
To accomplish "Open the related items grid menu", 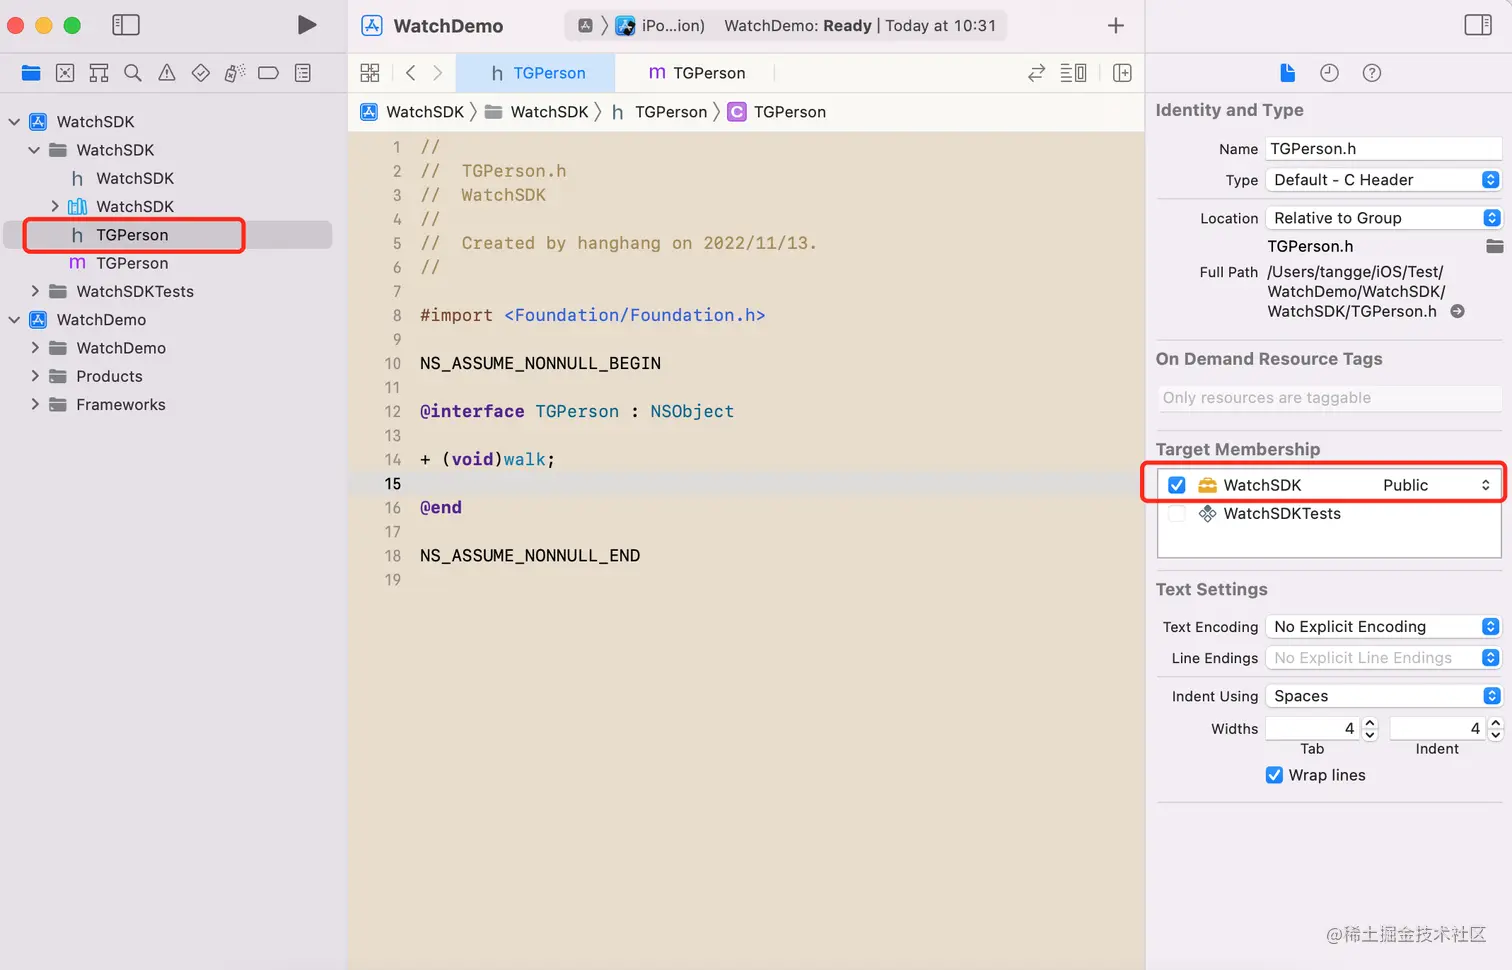I will click(x=370, y=73).
